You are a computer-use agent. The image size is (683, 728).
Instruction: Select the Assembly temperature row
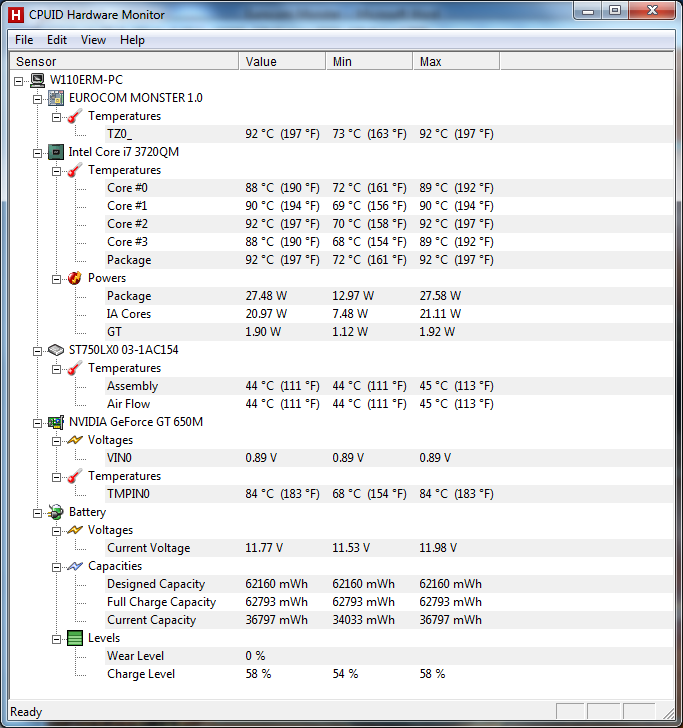click(x=389, y=386)
